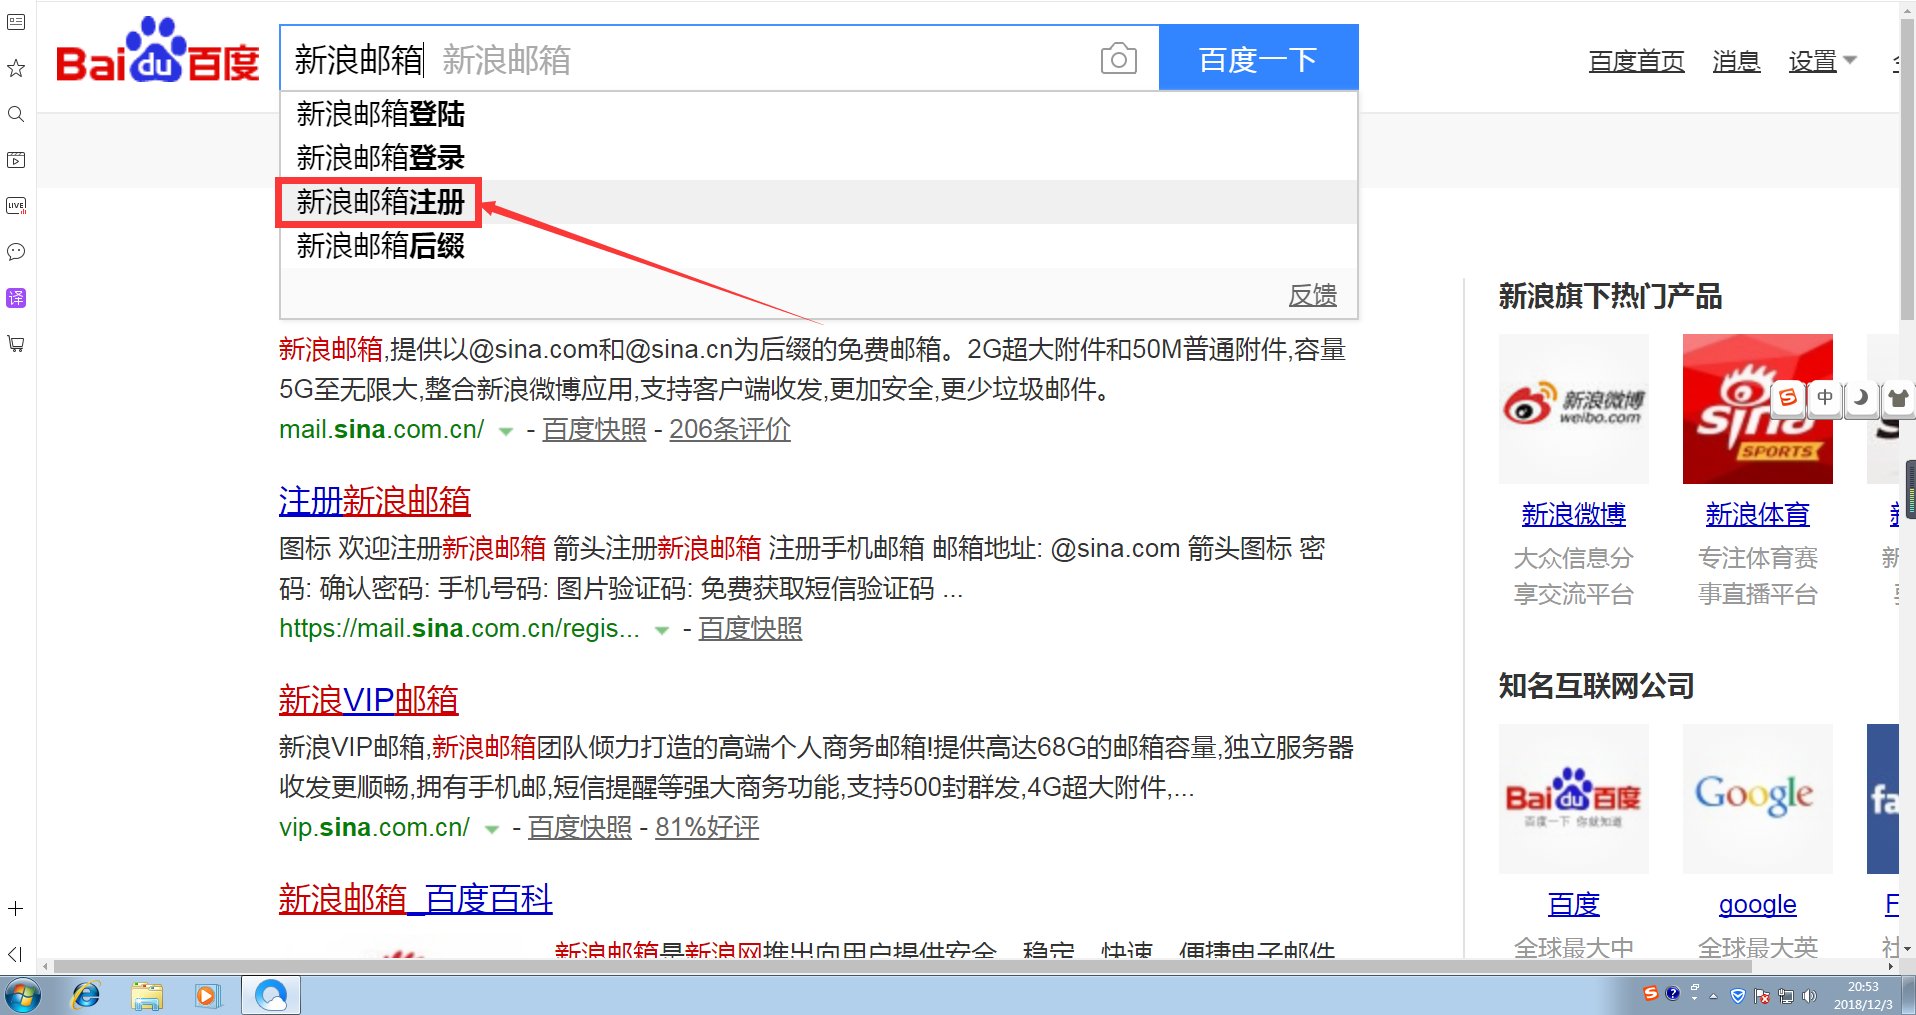Screen dimensions: 1916x1015
Task: Open the 消息 menu item
Action: pyautogui.click(x=1736, y=61)
